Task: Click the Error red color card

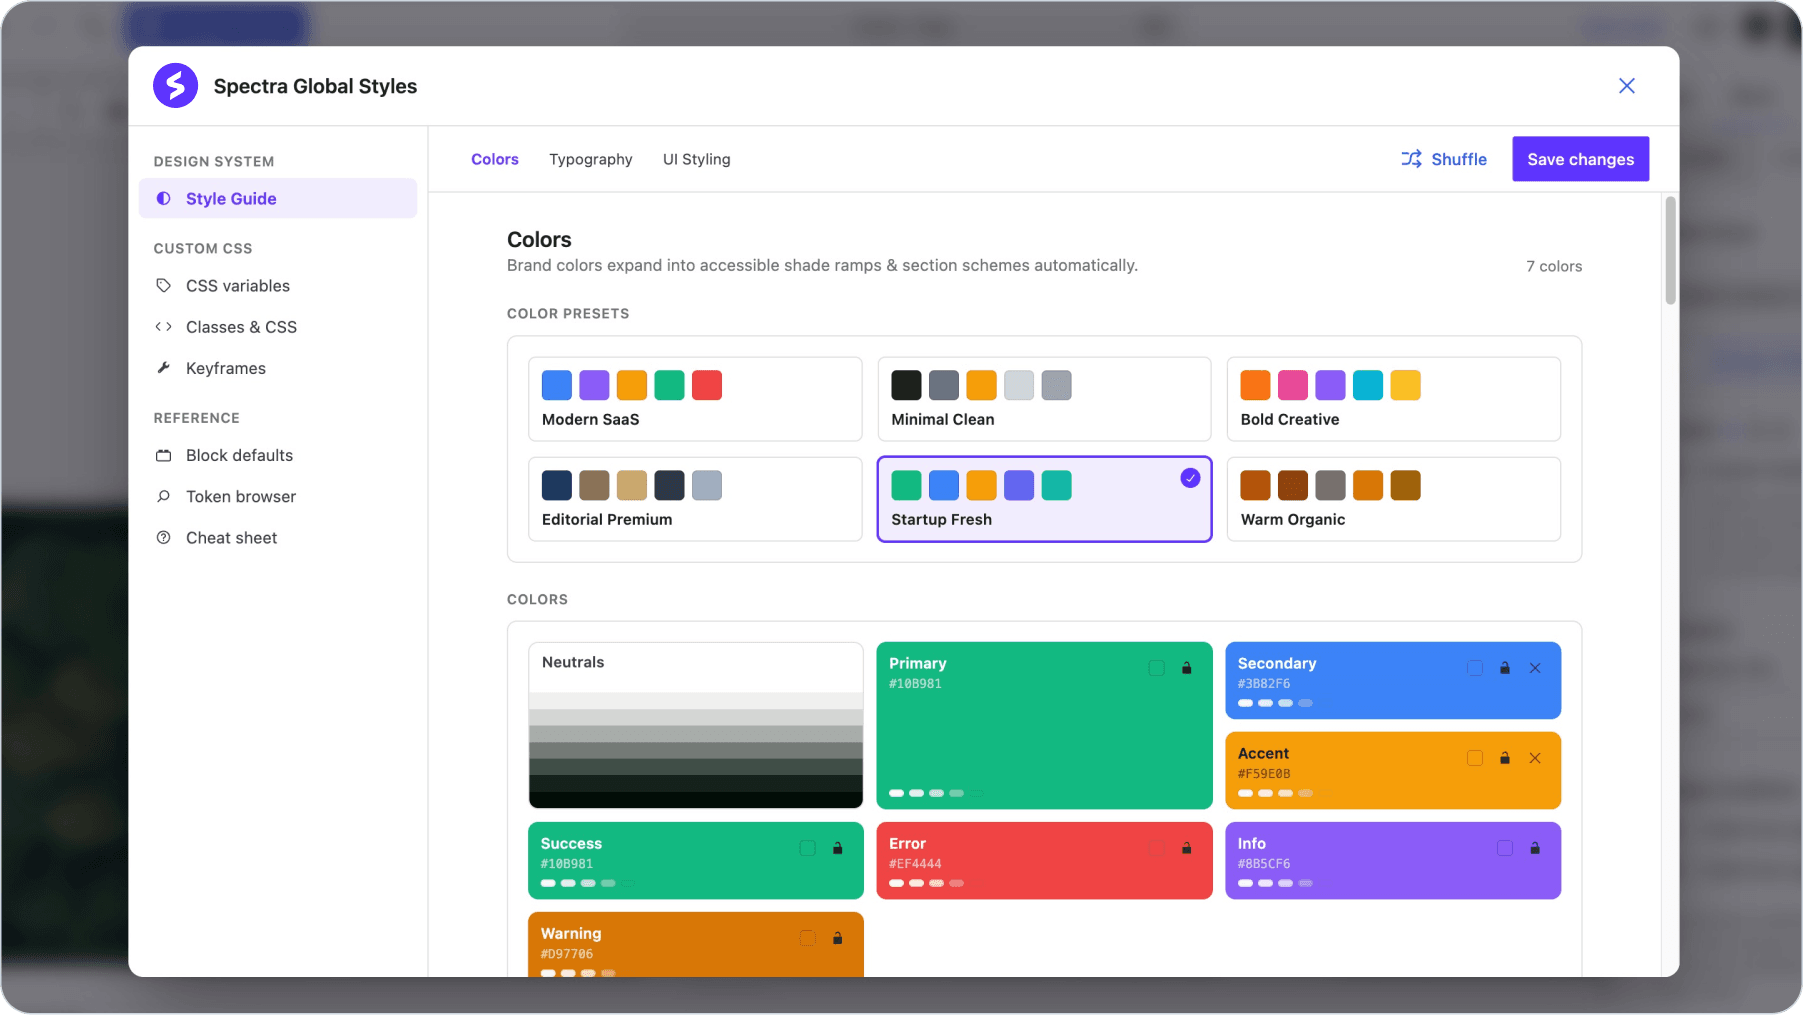Action: tap(1044, 860)
